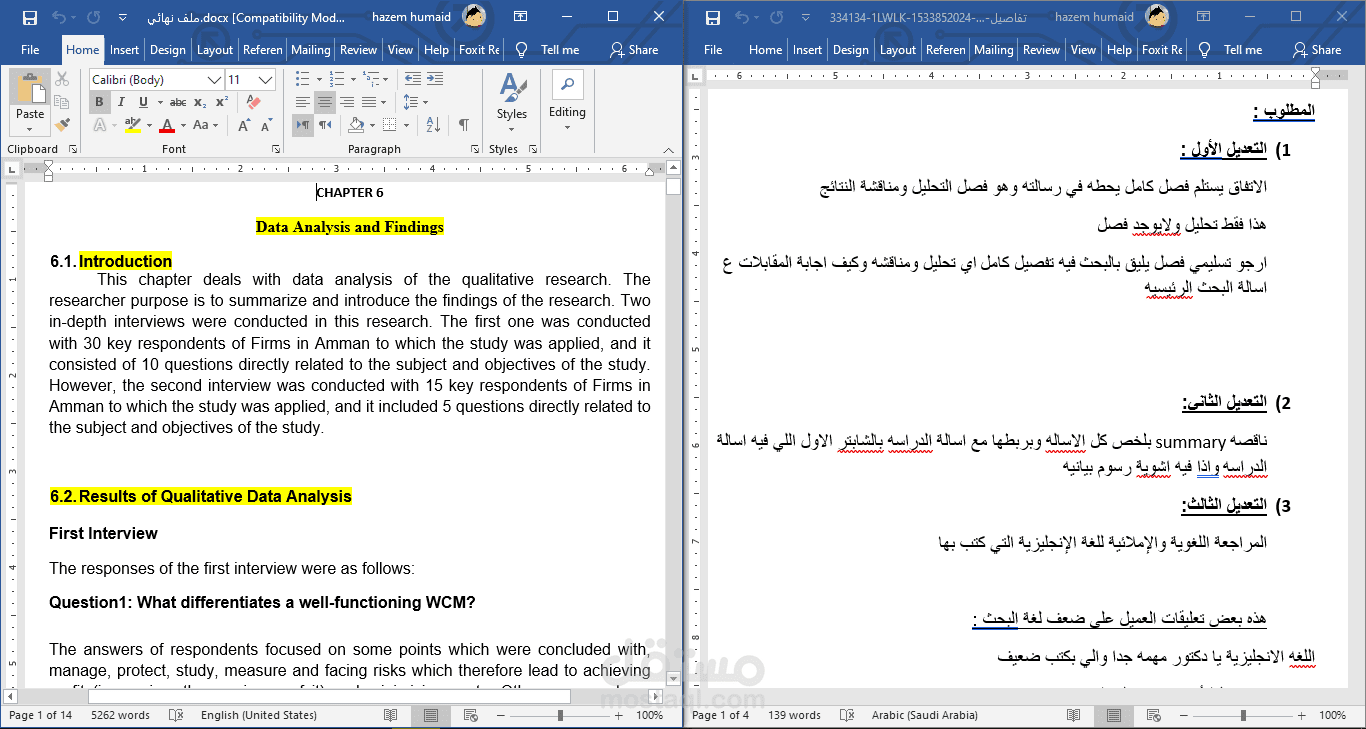Apply Subscript formatting

pos(200,102)
